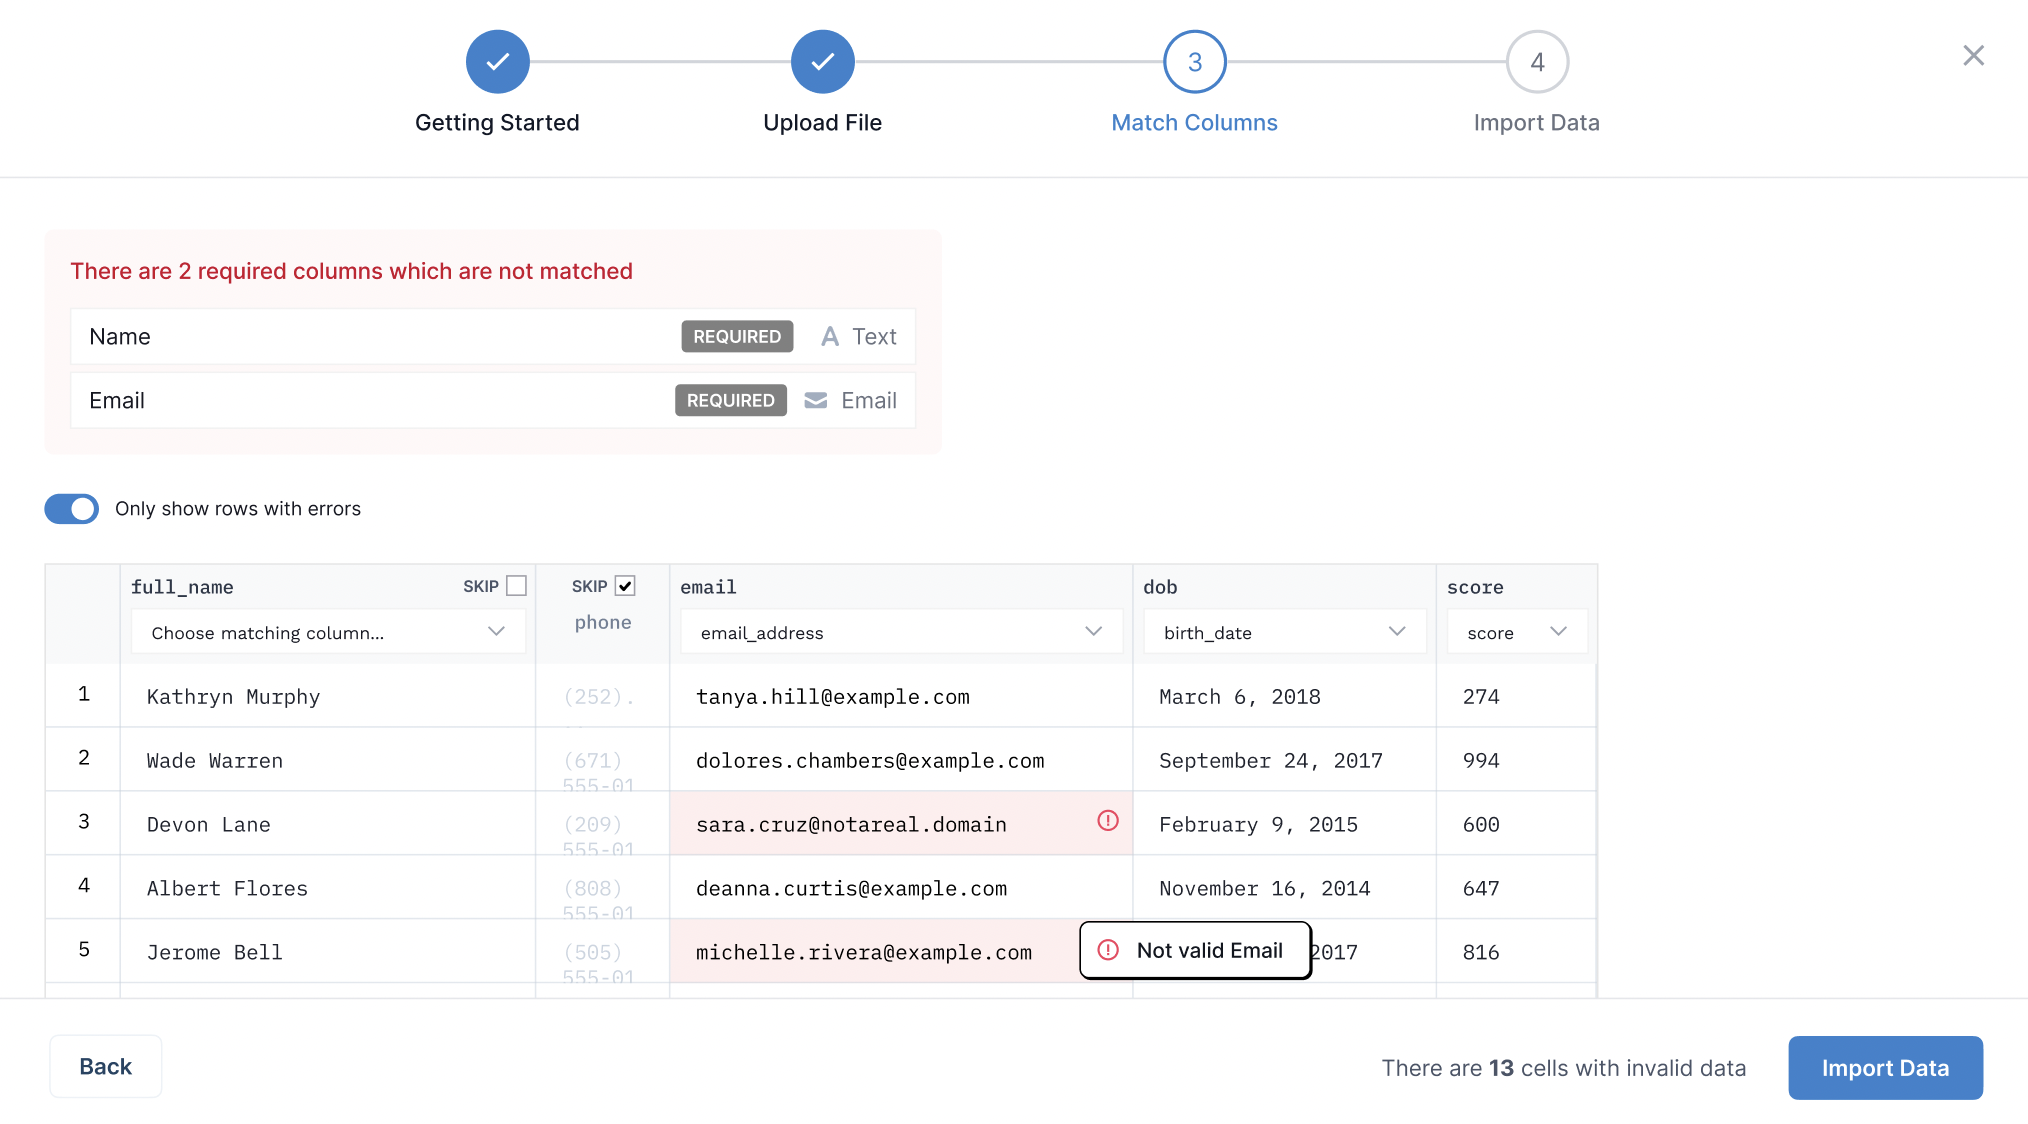Click the Not valid Email warning icon
Screen dimensions: 2028x1124
(1107, 951)
